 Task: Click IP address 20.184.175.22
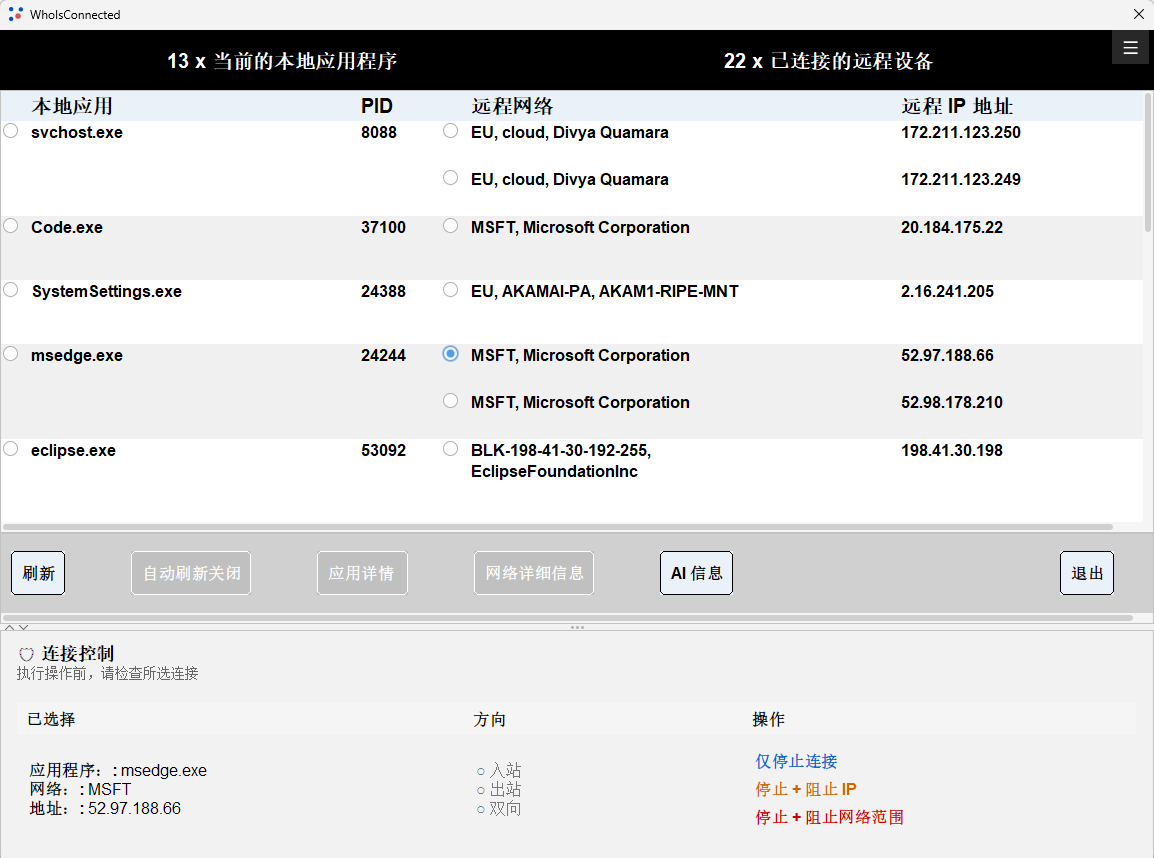click(952, 227)
